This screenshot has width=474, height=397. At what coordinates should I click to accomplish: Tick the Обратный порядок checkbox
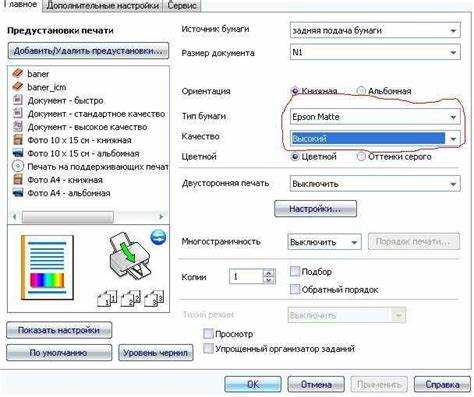[x=295, y=289]
